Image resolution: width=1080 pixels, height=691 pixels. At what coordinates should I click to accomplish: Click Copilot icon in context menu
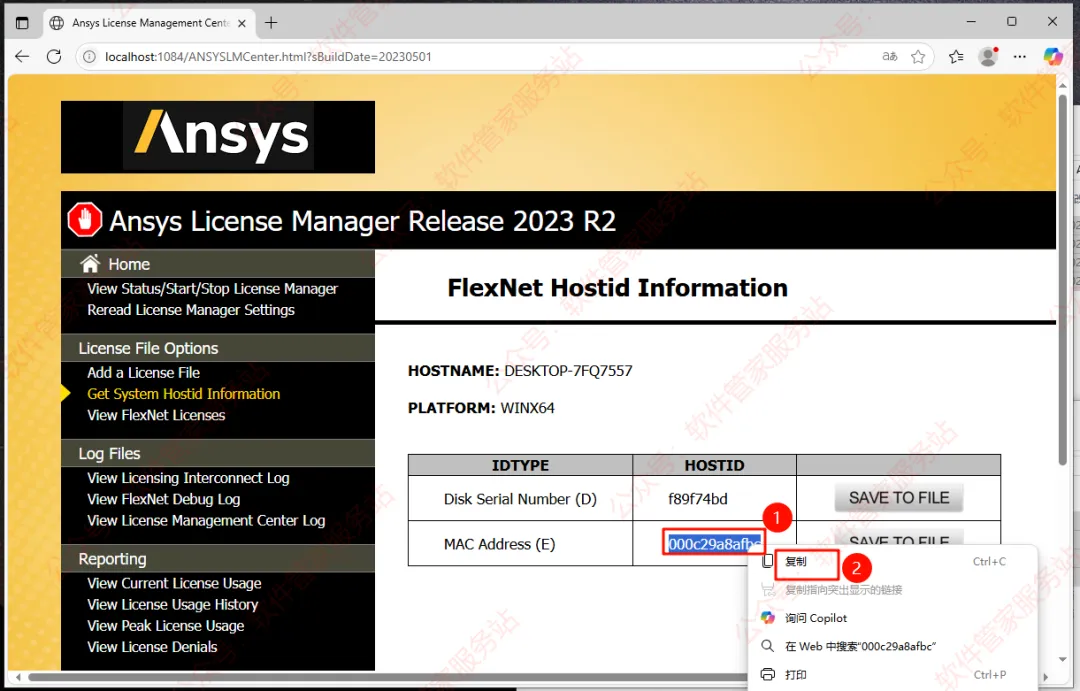coord(767,618)
